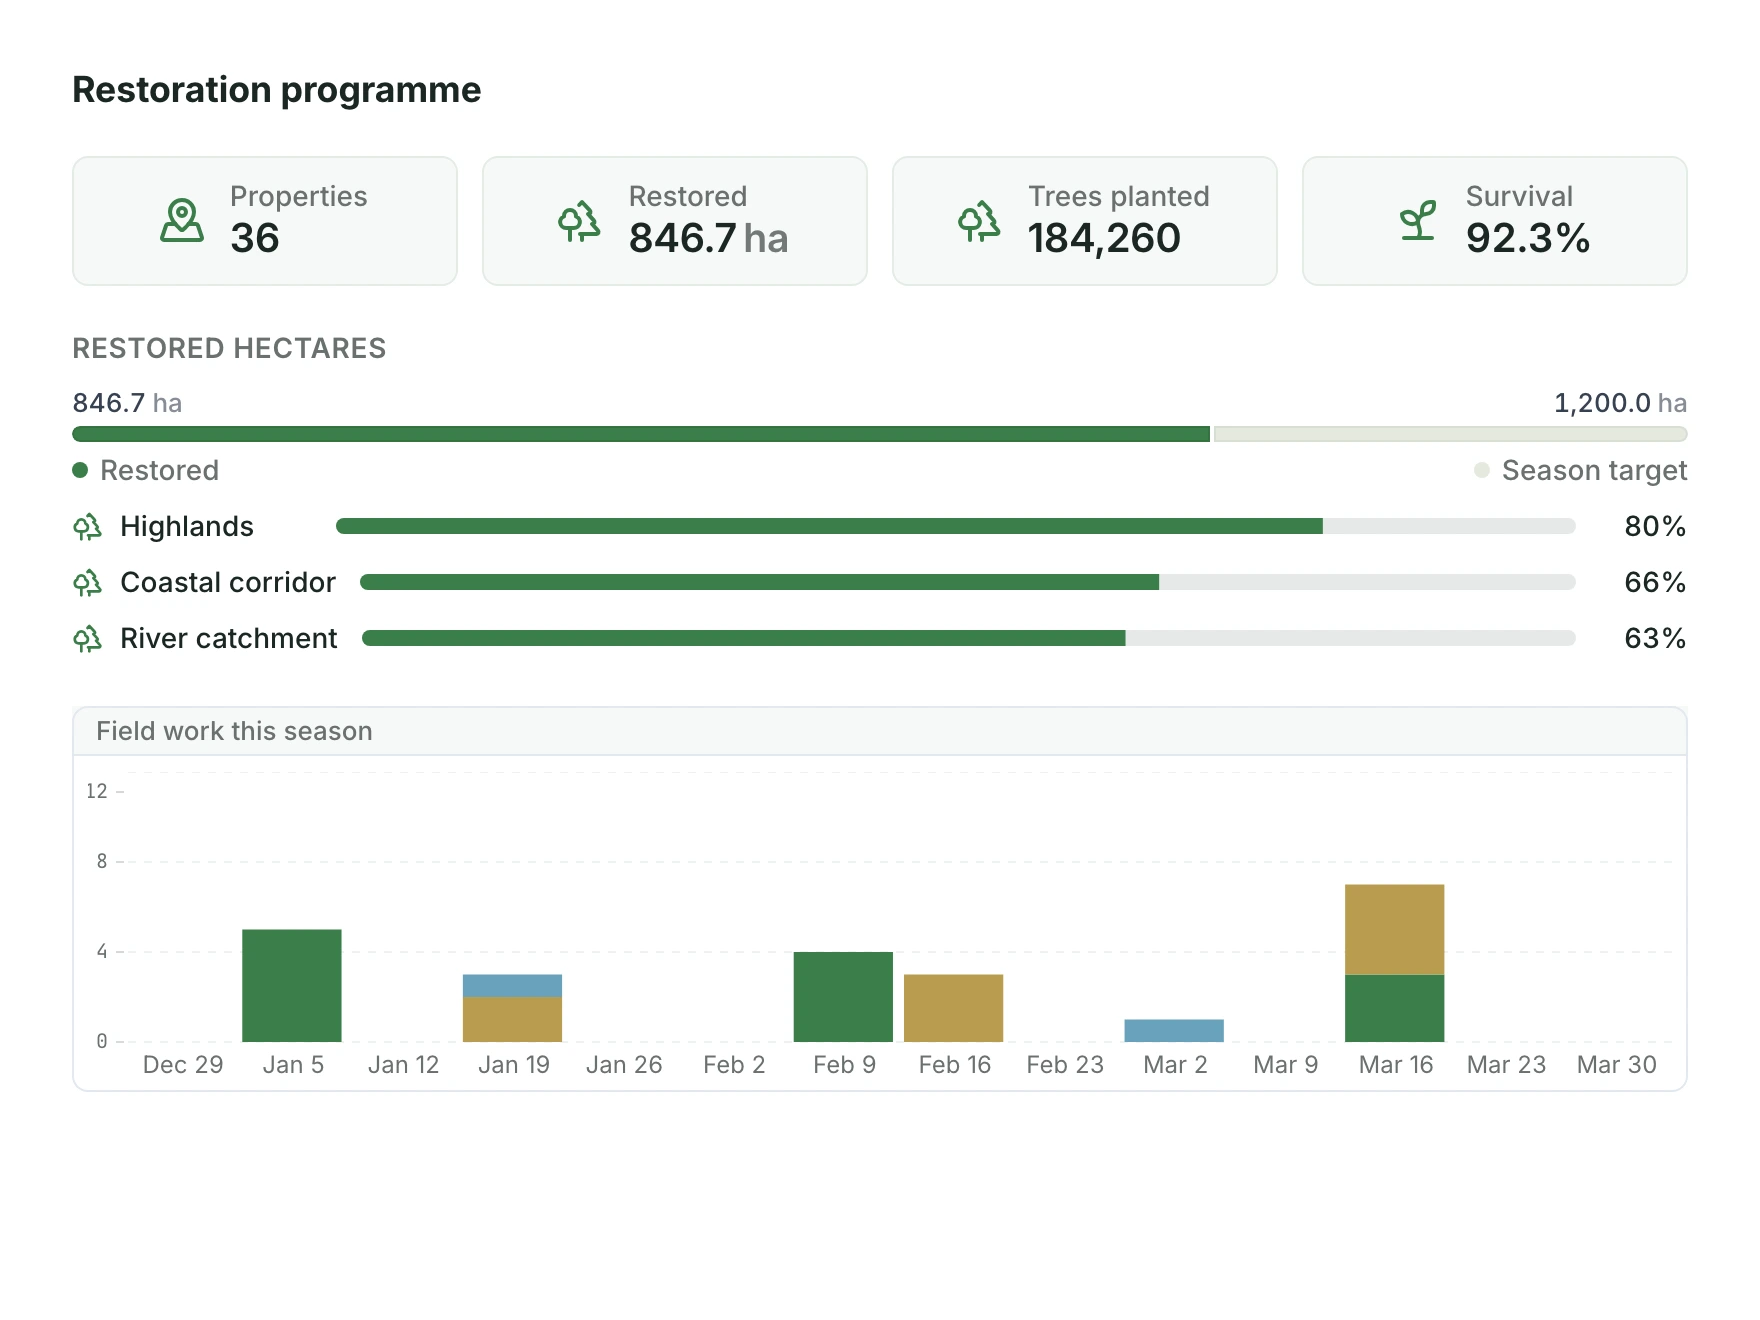Click the green Jan 5 bar
This screenshot has width=1760, height=1320.
coord(292,986)
